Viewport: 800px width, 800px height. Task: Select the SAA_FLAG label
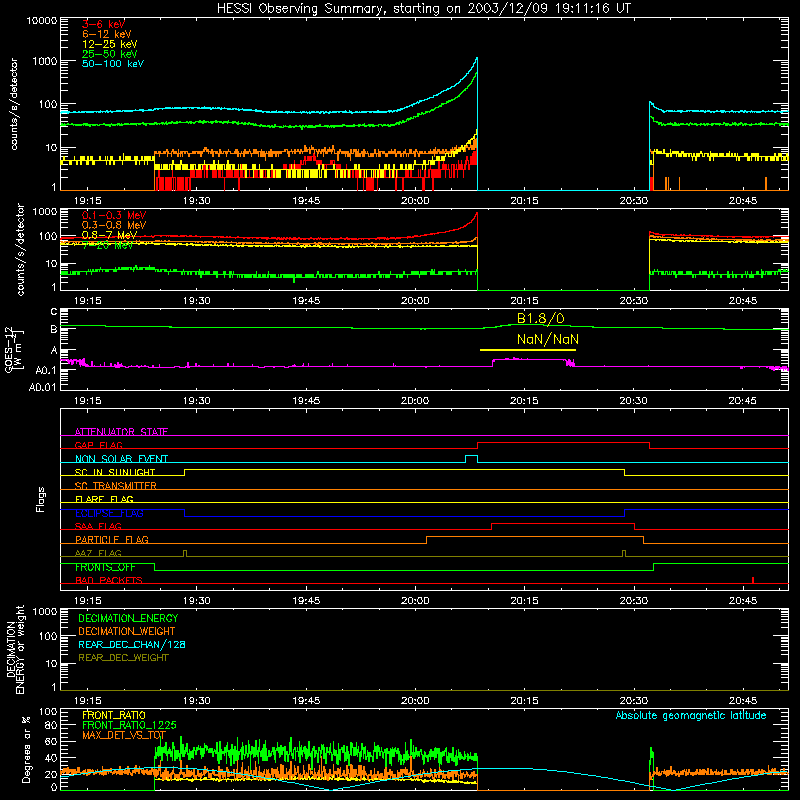[98, 526]
